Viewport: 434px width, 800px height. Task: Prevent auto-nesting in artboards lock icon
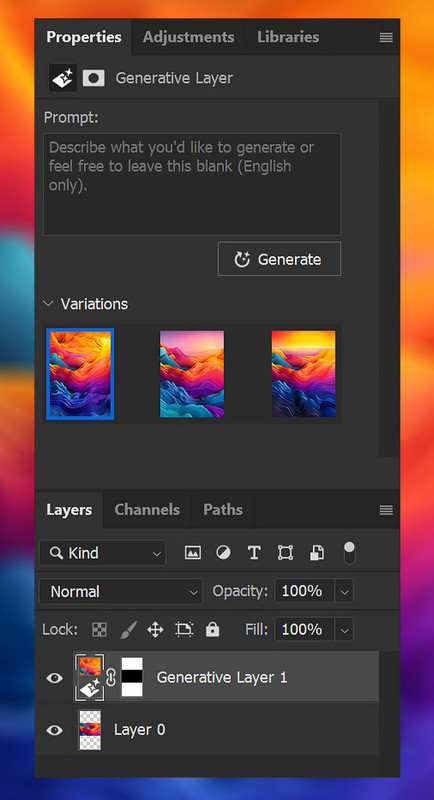pyautogui.click(x=184, y=630)
